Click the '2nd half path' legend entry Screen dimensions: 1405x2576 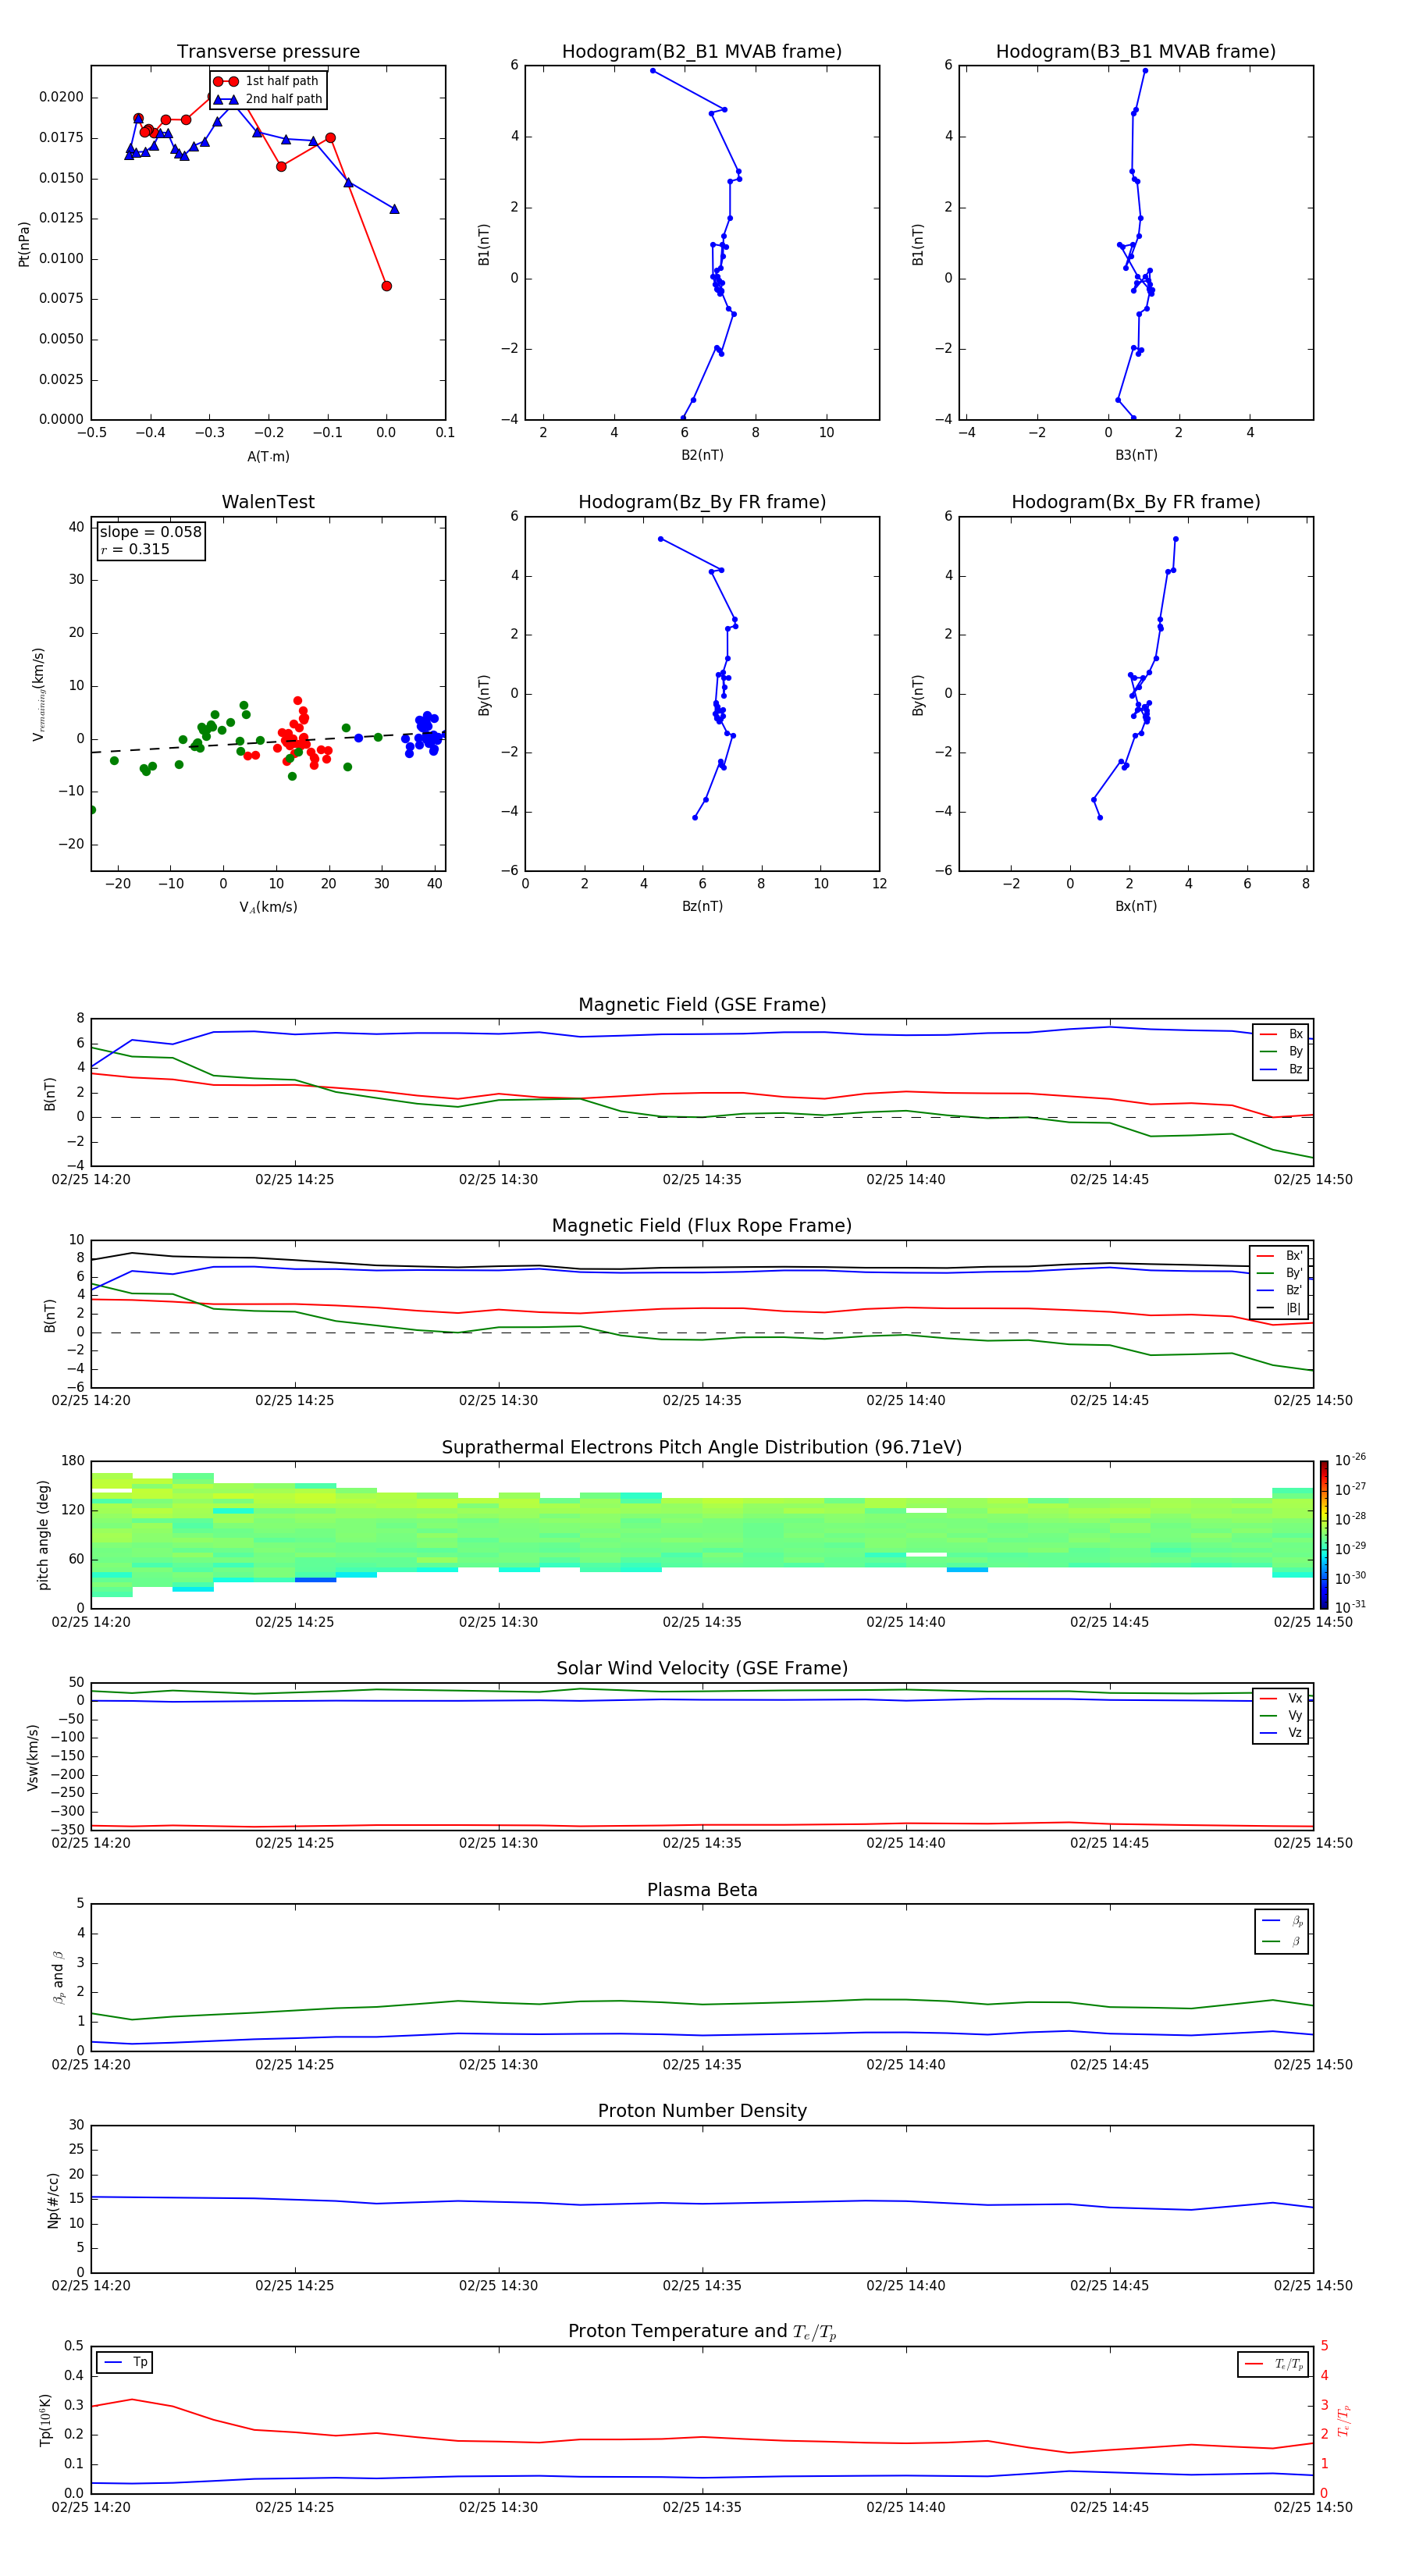point(268,99)
